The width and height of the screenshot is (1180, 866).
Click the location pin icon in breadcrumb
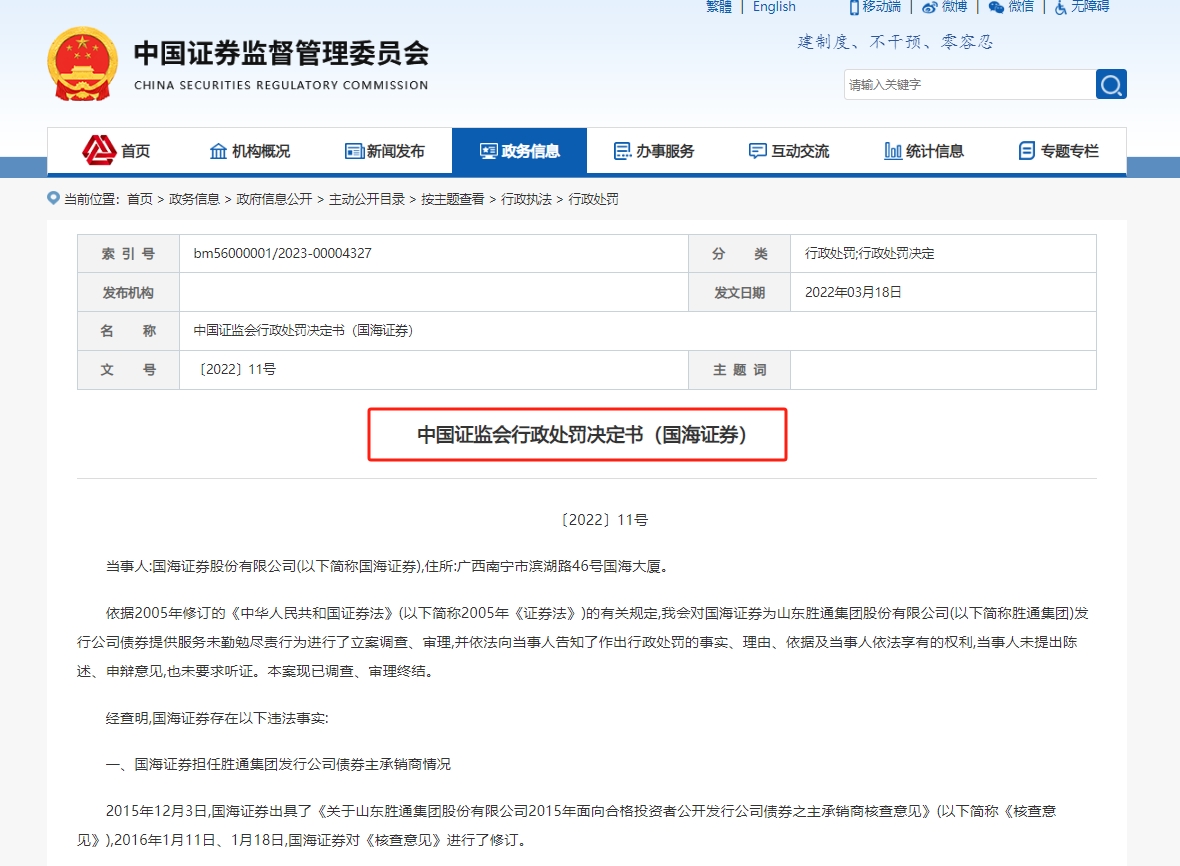click(53, 198)
